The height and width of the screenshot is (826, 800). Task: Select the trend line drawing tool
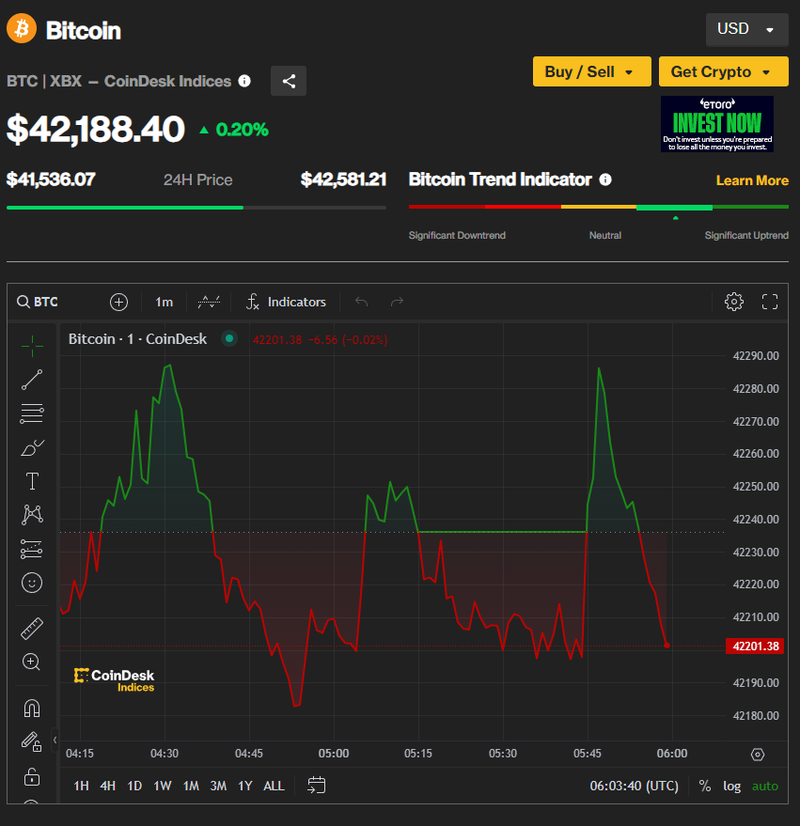click(x=32, y=379)
